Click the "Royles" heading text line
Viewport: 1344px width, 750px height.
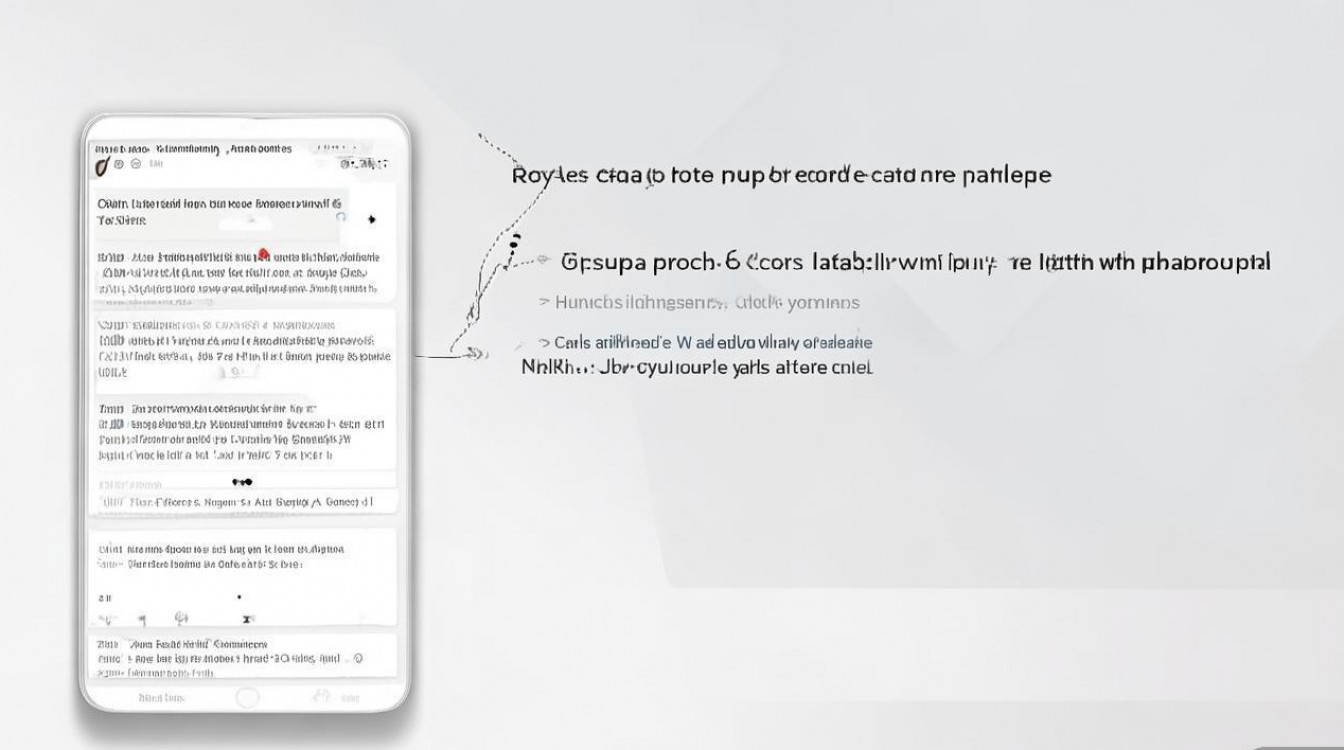(781, 175)
